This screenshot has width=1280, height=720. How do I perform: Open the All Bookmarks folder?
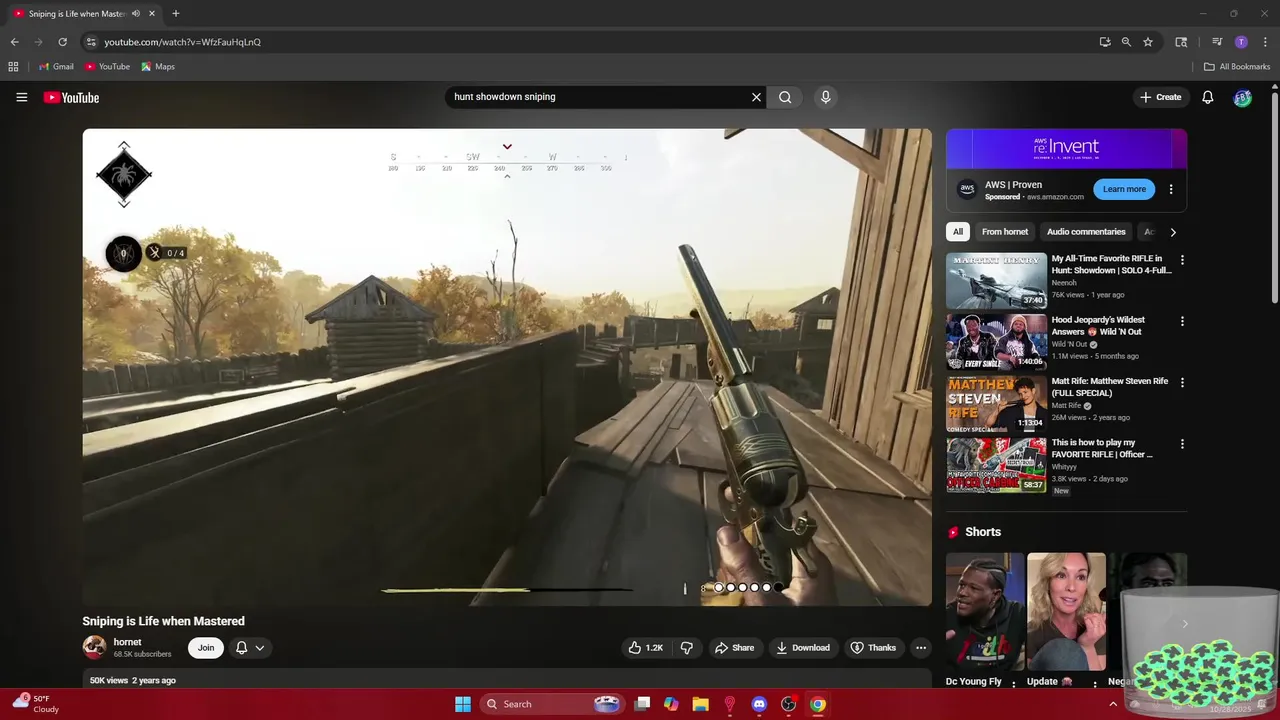tap(1237, 67)
